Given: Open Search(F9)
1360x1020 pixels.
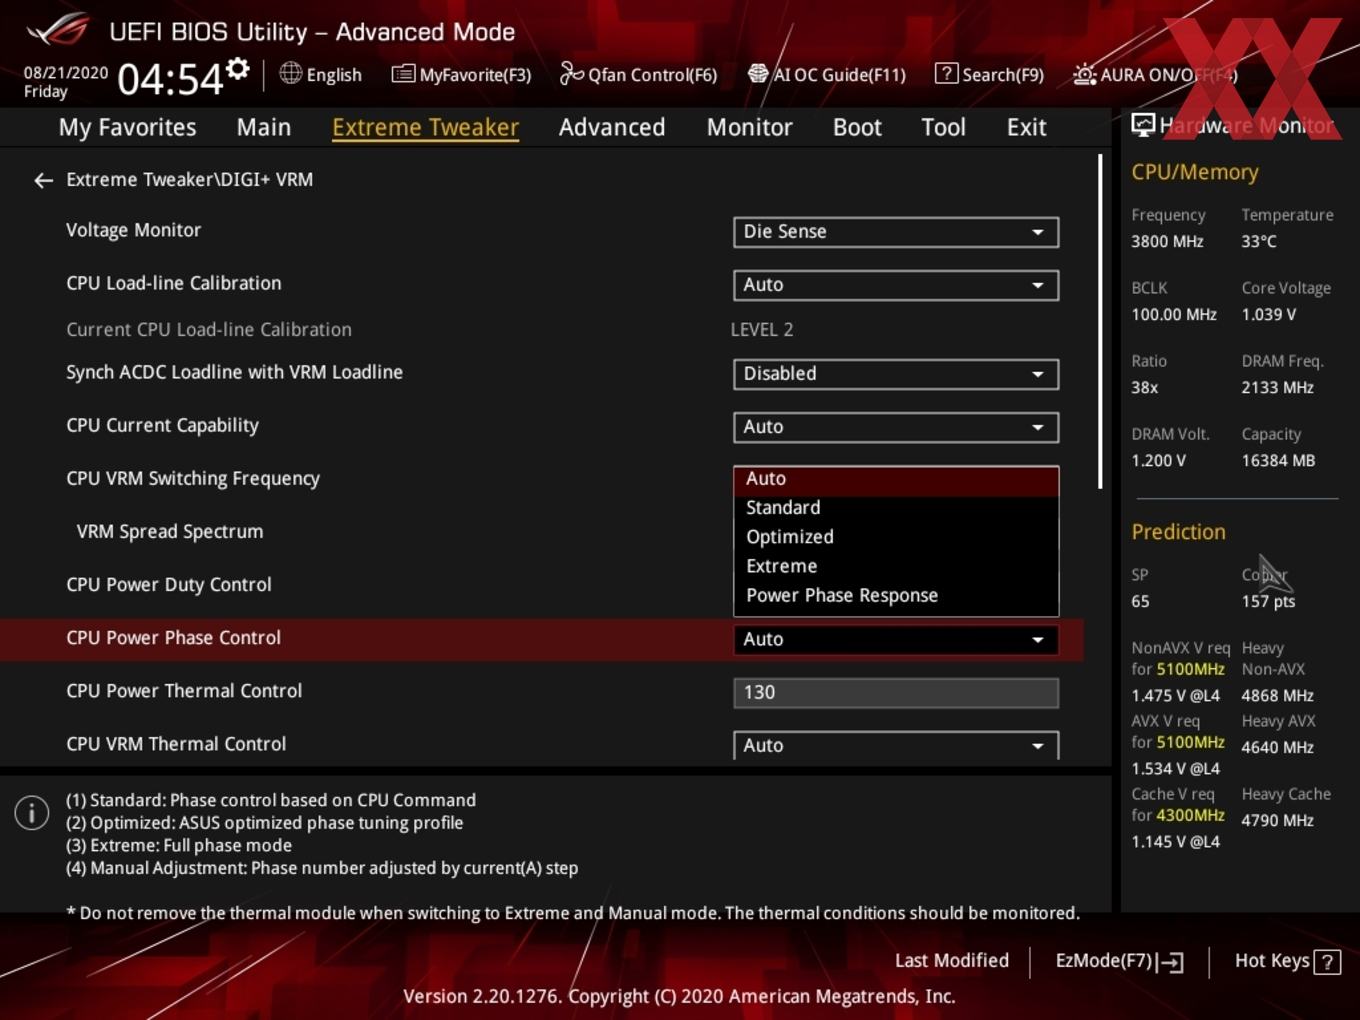Looking at the screenshot, I should pos(989,74).
